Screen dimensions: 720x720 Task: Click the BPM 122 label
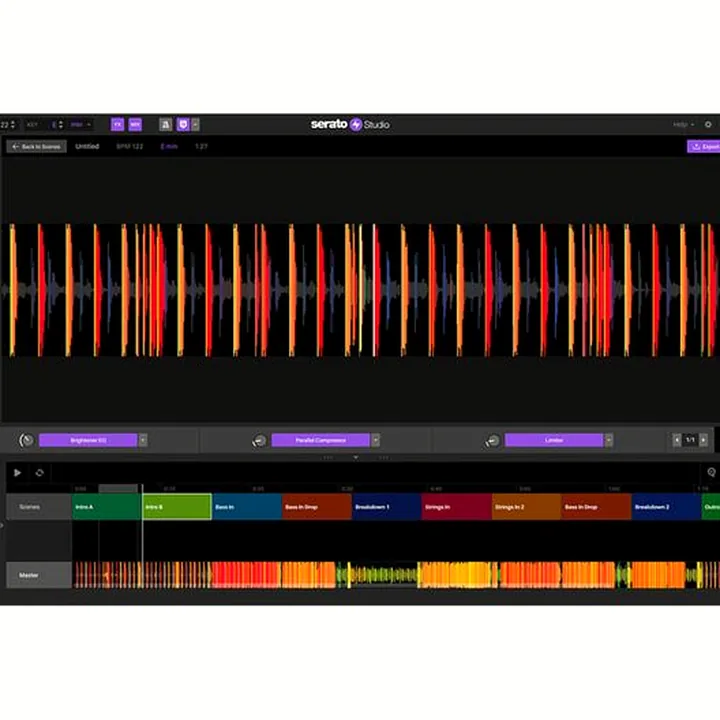tap(129, 146)
